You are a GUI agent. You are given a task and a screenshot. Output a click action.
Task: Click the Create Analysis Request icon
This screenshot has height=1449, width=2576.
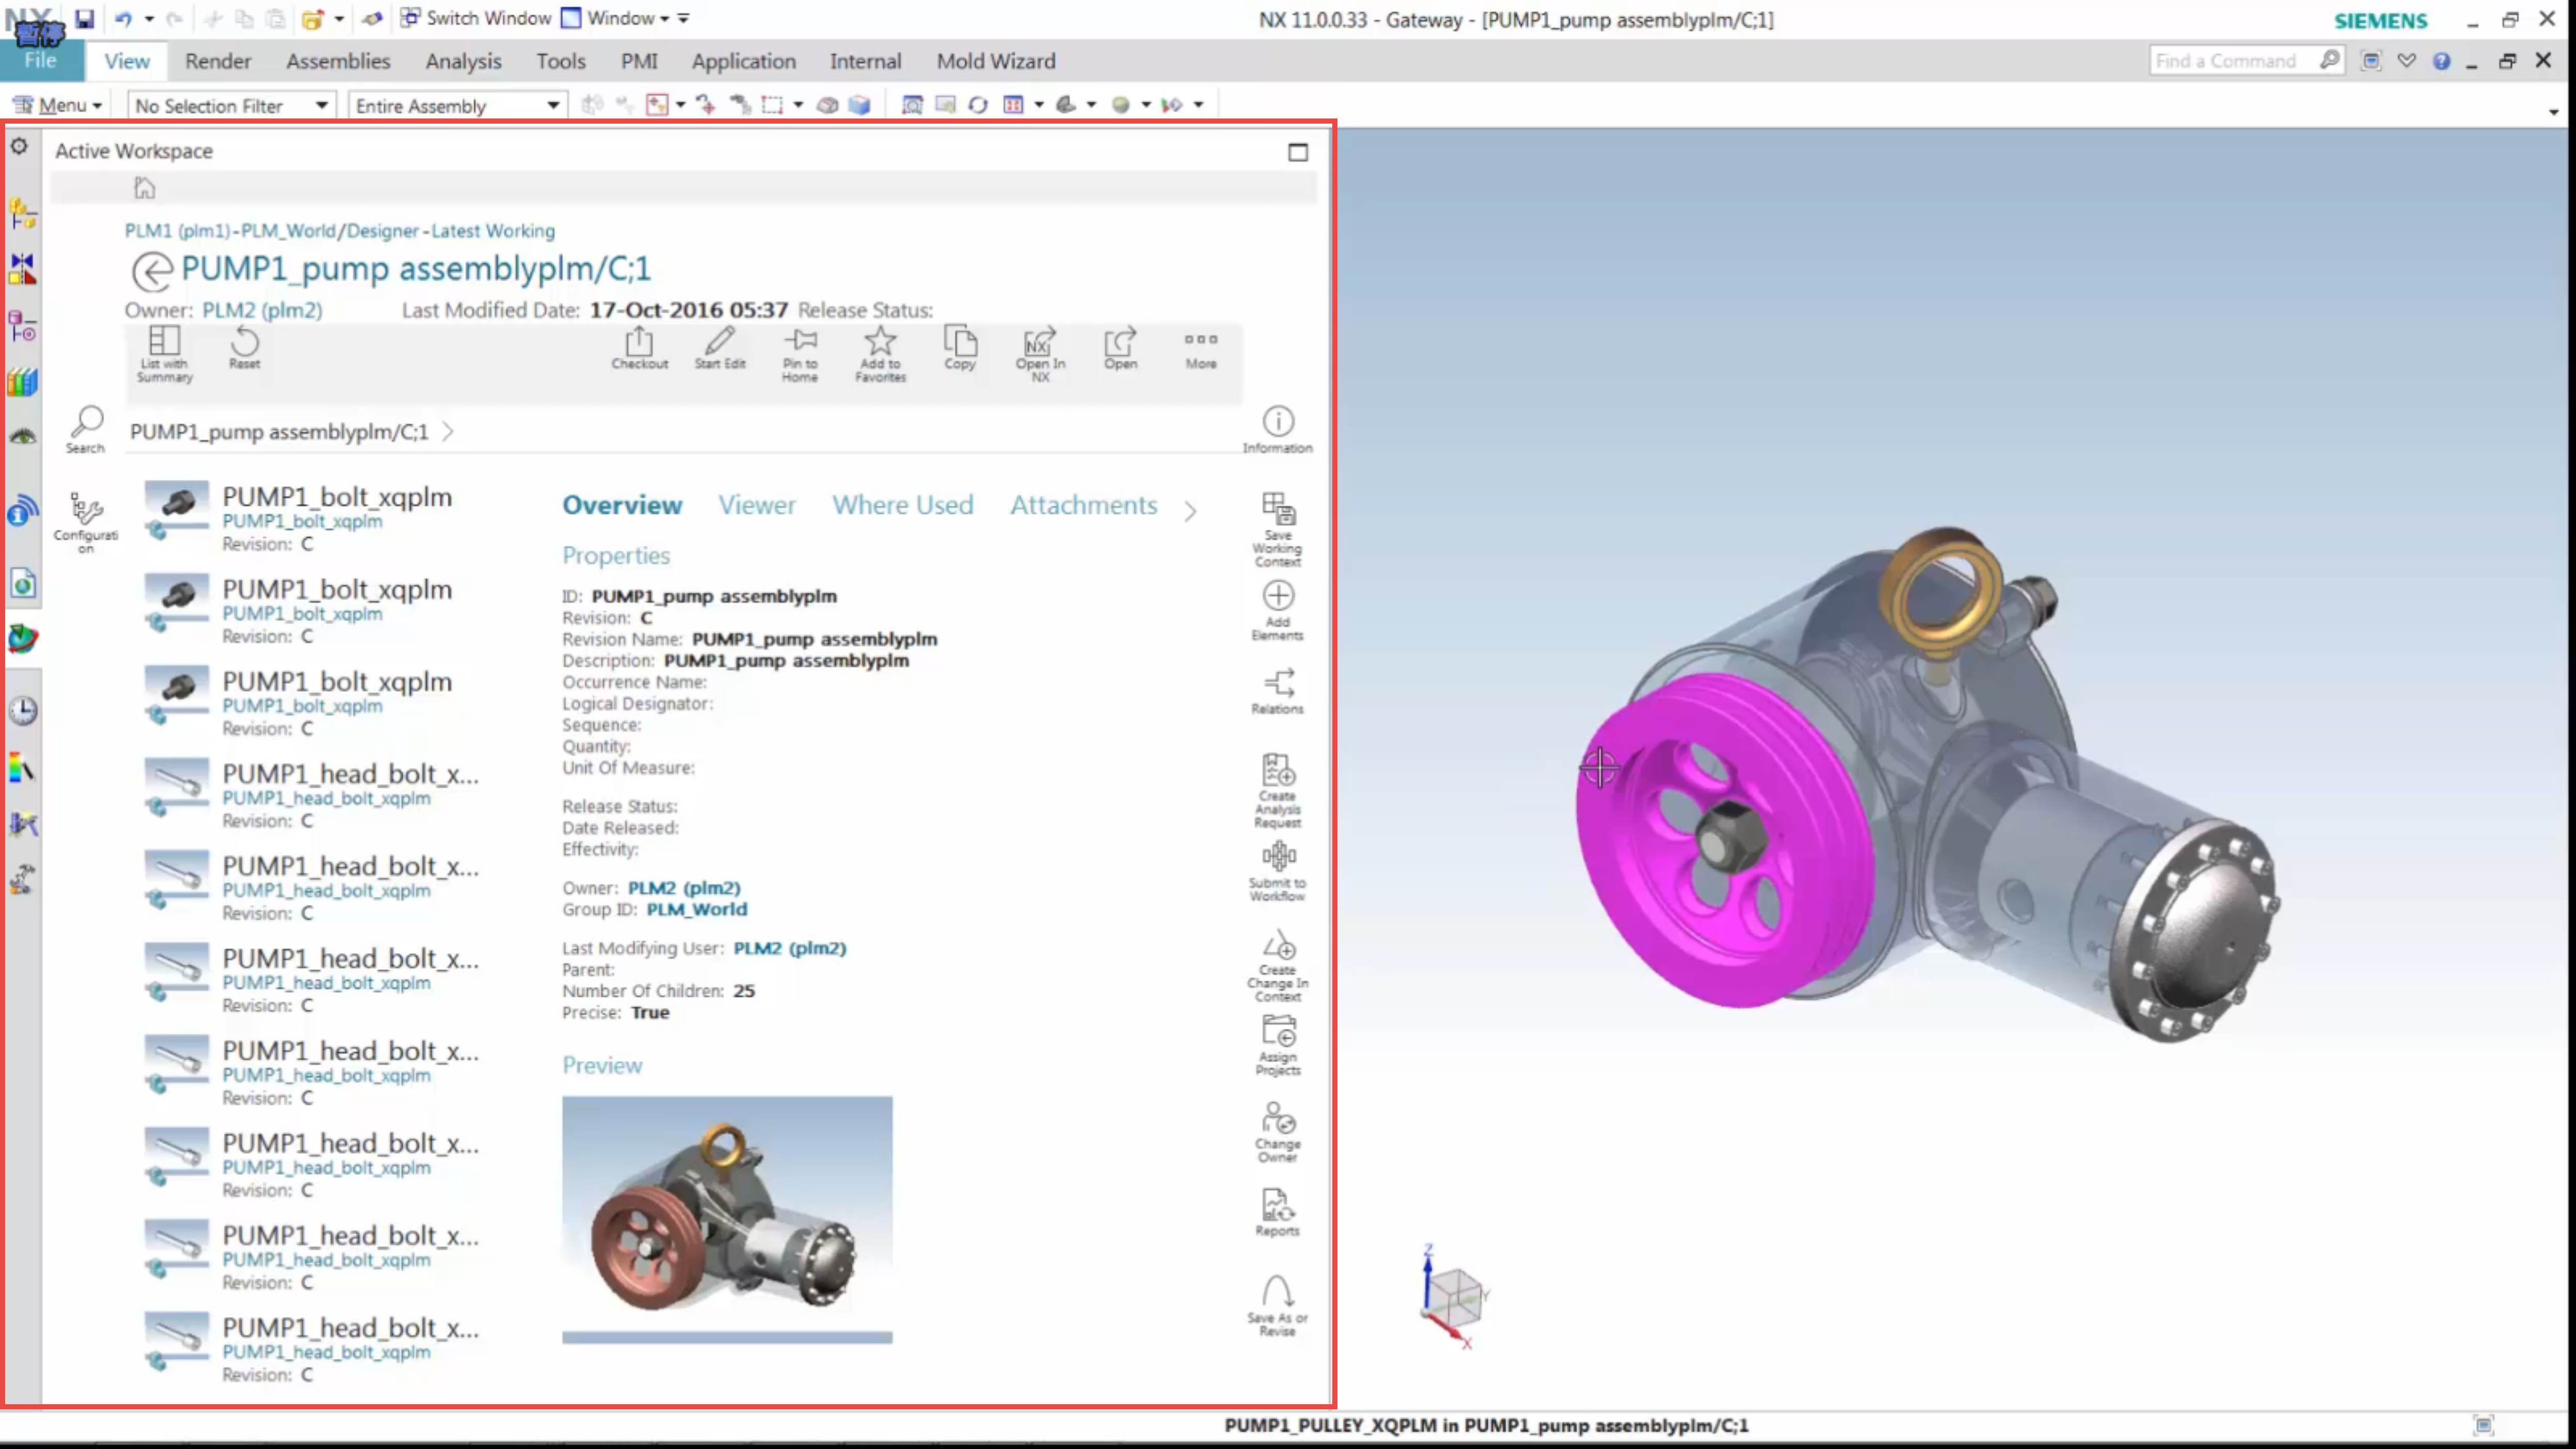coord(1277,790)
